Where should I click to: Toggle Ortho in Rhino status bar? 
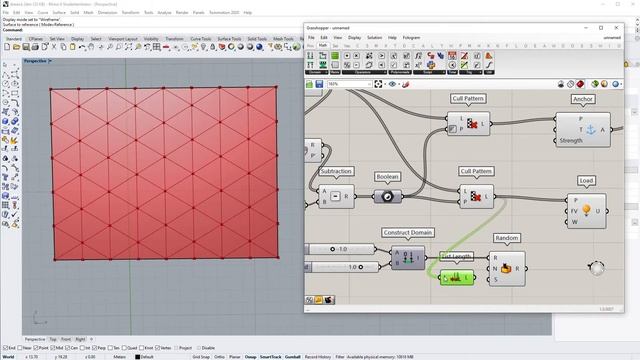tap(219, 357)
